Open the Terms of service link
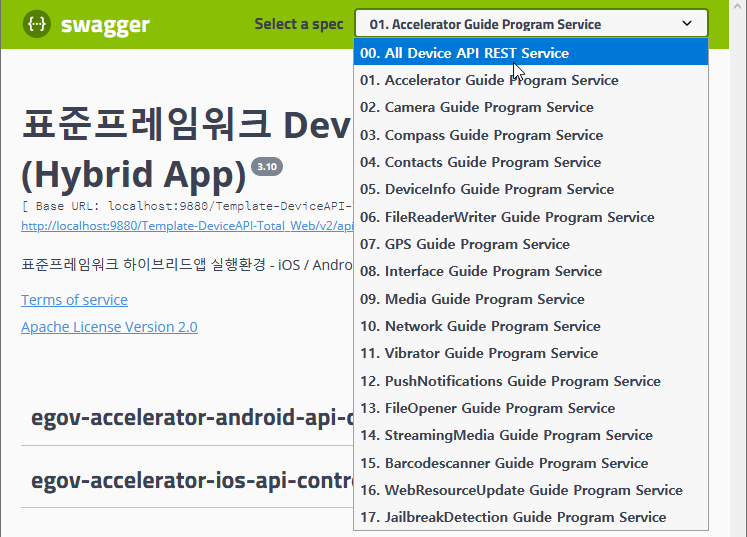Viewport: 747px width, 537px height. click(74, 300)
